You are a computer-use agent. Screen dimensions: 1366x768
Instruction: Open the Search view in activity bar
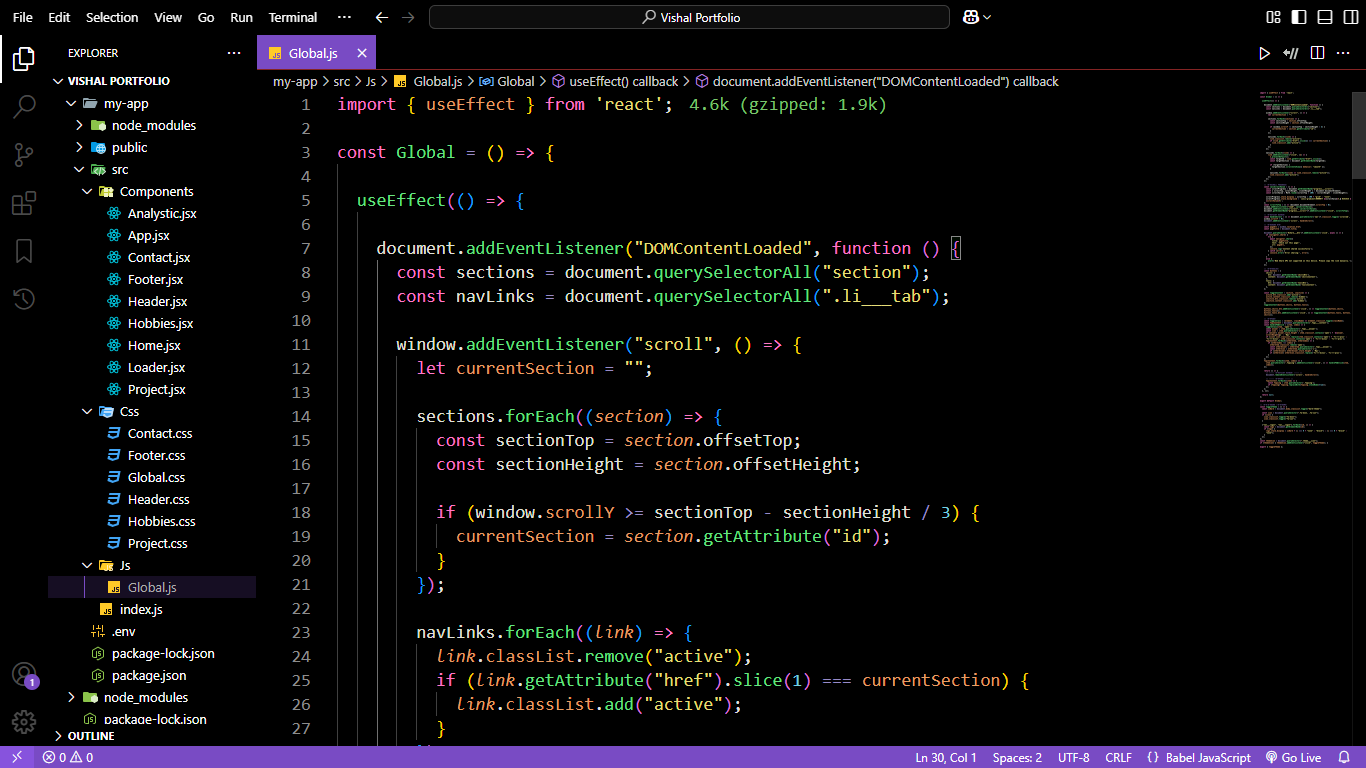coord(24,107)
